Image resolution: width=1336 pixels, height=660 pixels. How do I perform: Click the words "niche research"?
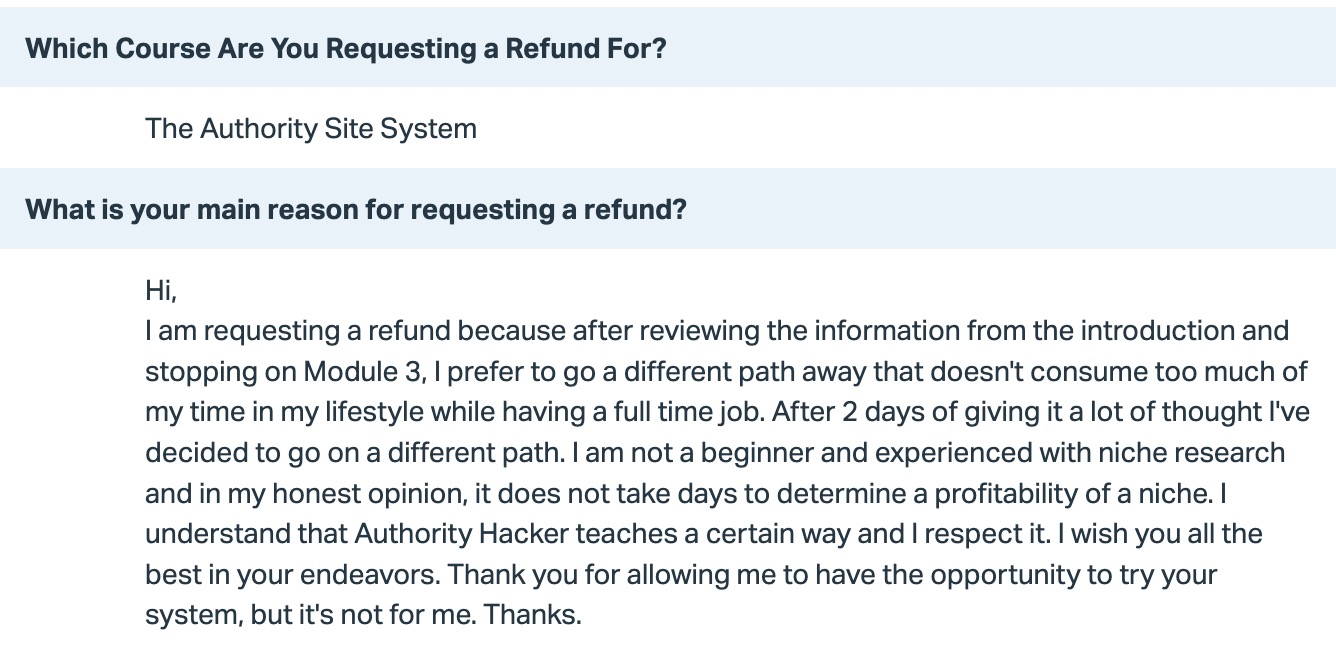[1196, 453]
